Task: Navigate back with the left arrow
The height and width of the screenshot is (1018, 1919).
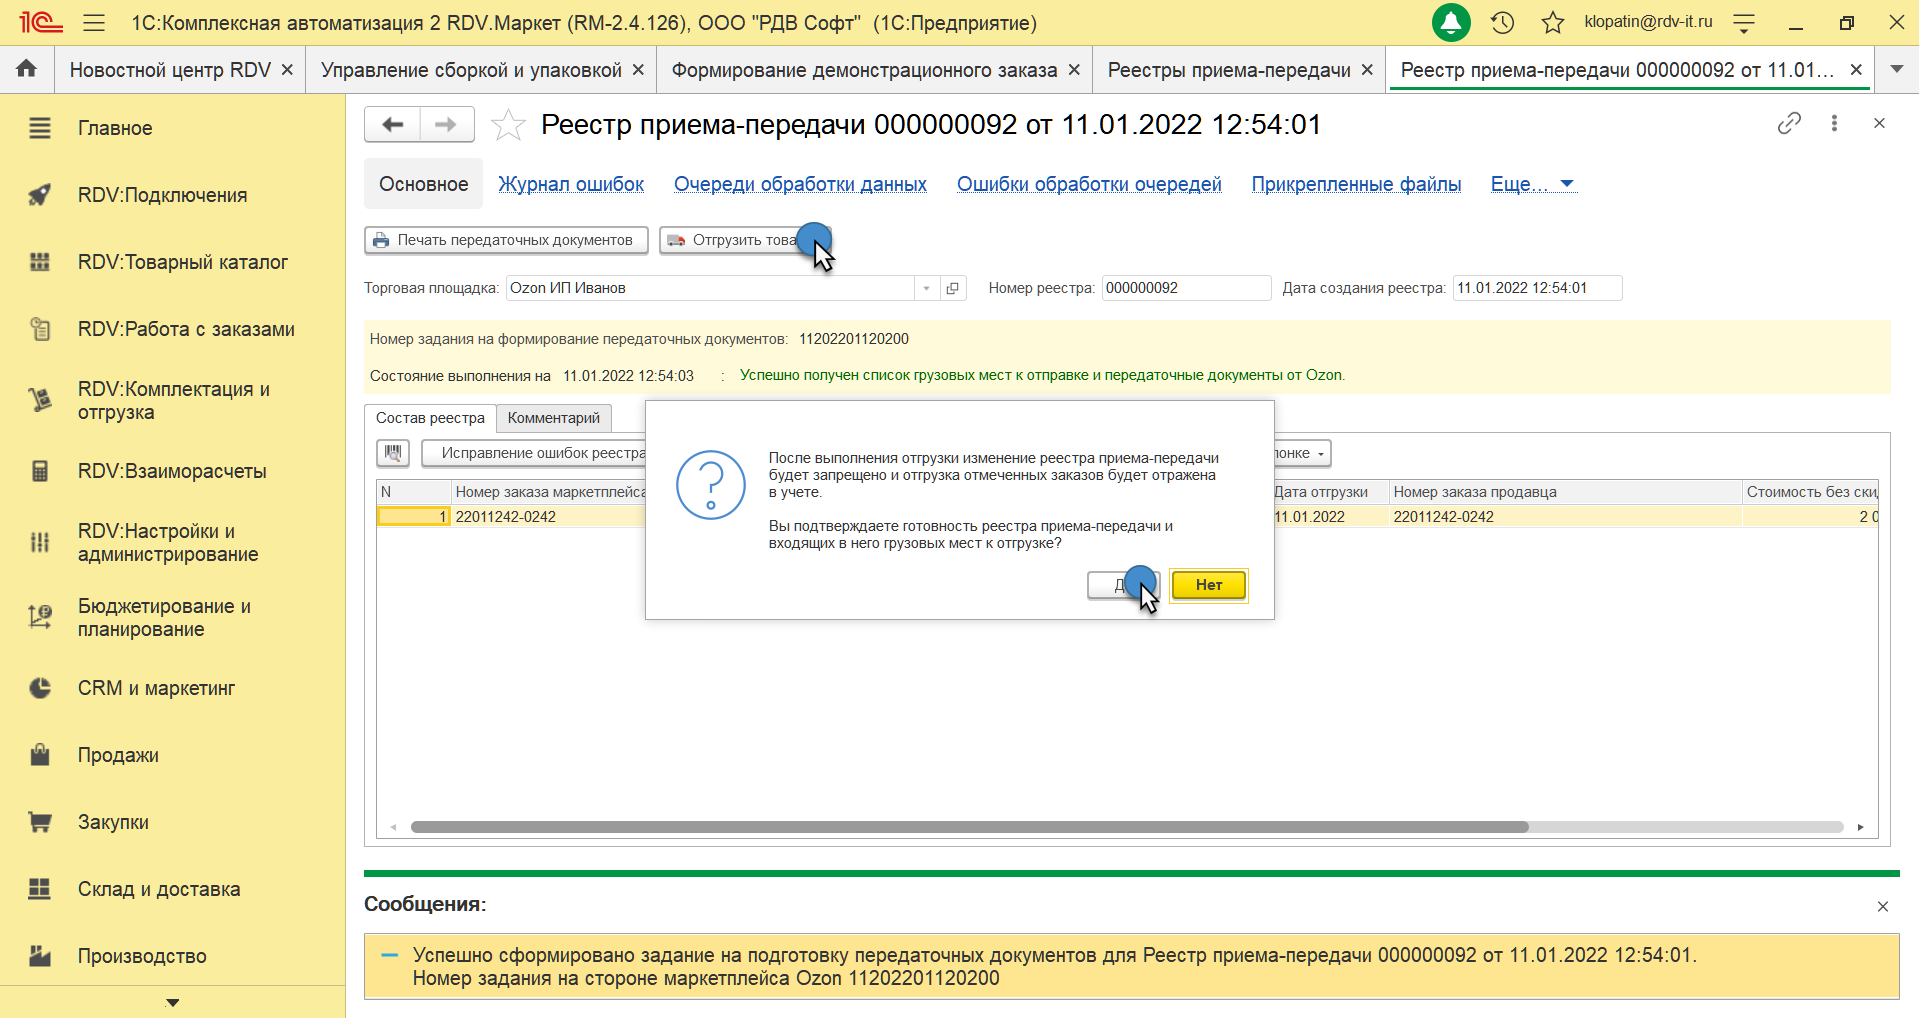Action: (x=392, y=125)
